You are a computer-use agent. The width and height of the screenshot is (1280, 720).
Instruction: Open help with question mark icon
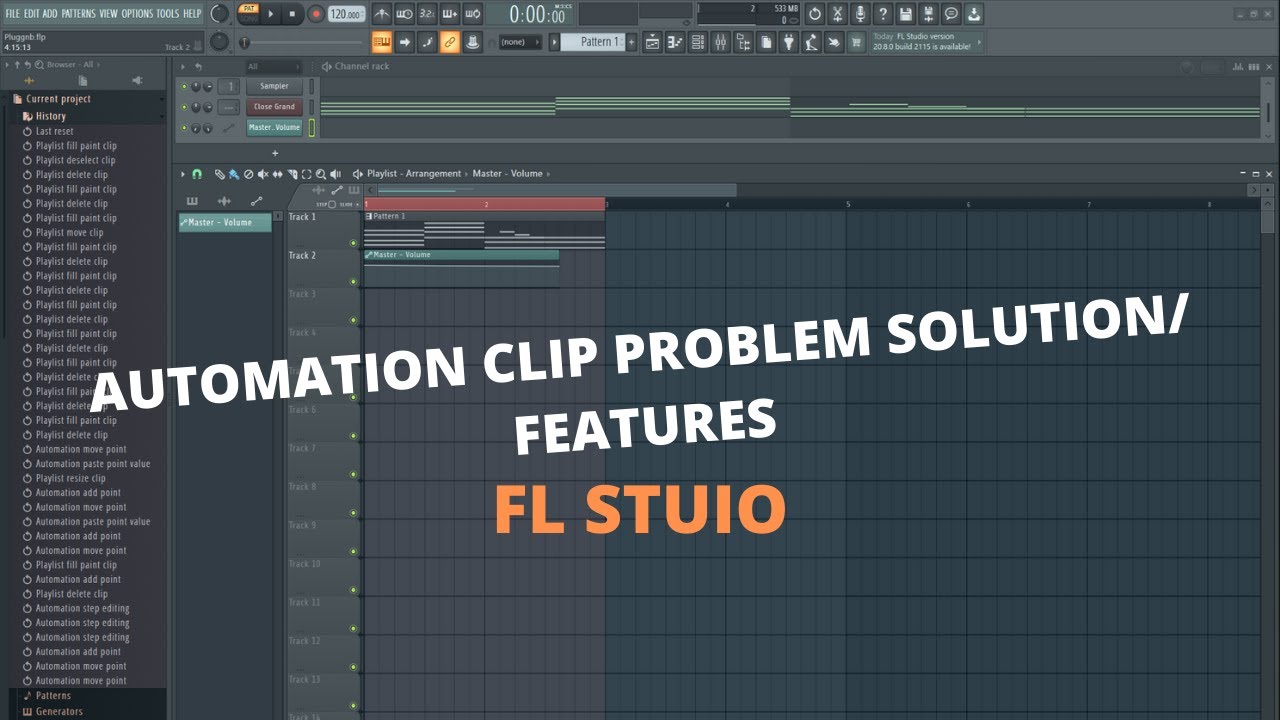pos(883,14)
